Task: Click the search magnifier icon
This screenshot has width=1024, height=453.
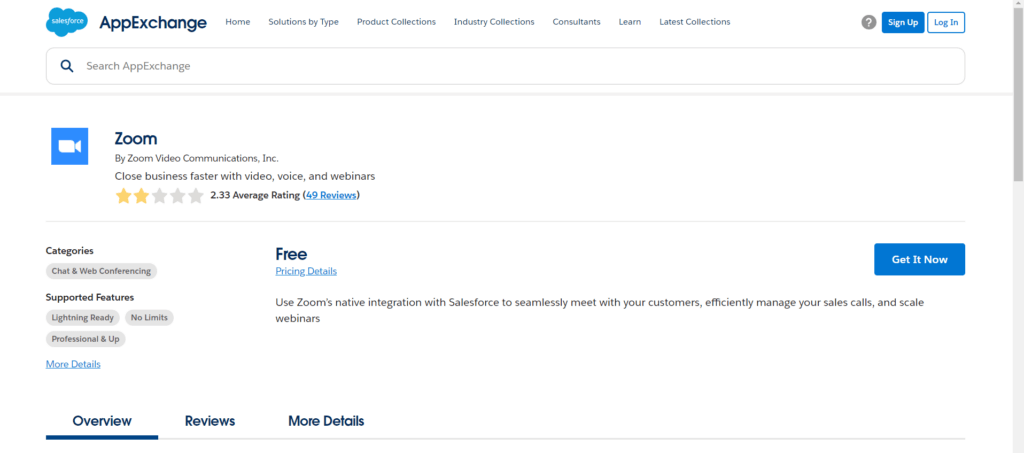Action: point(67,66)
